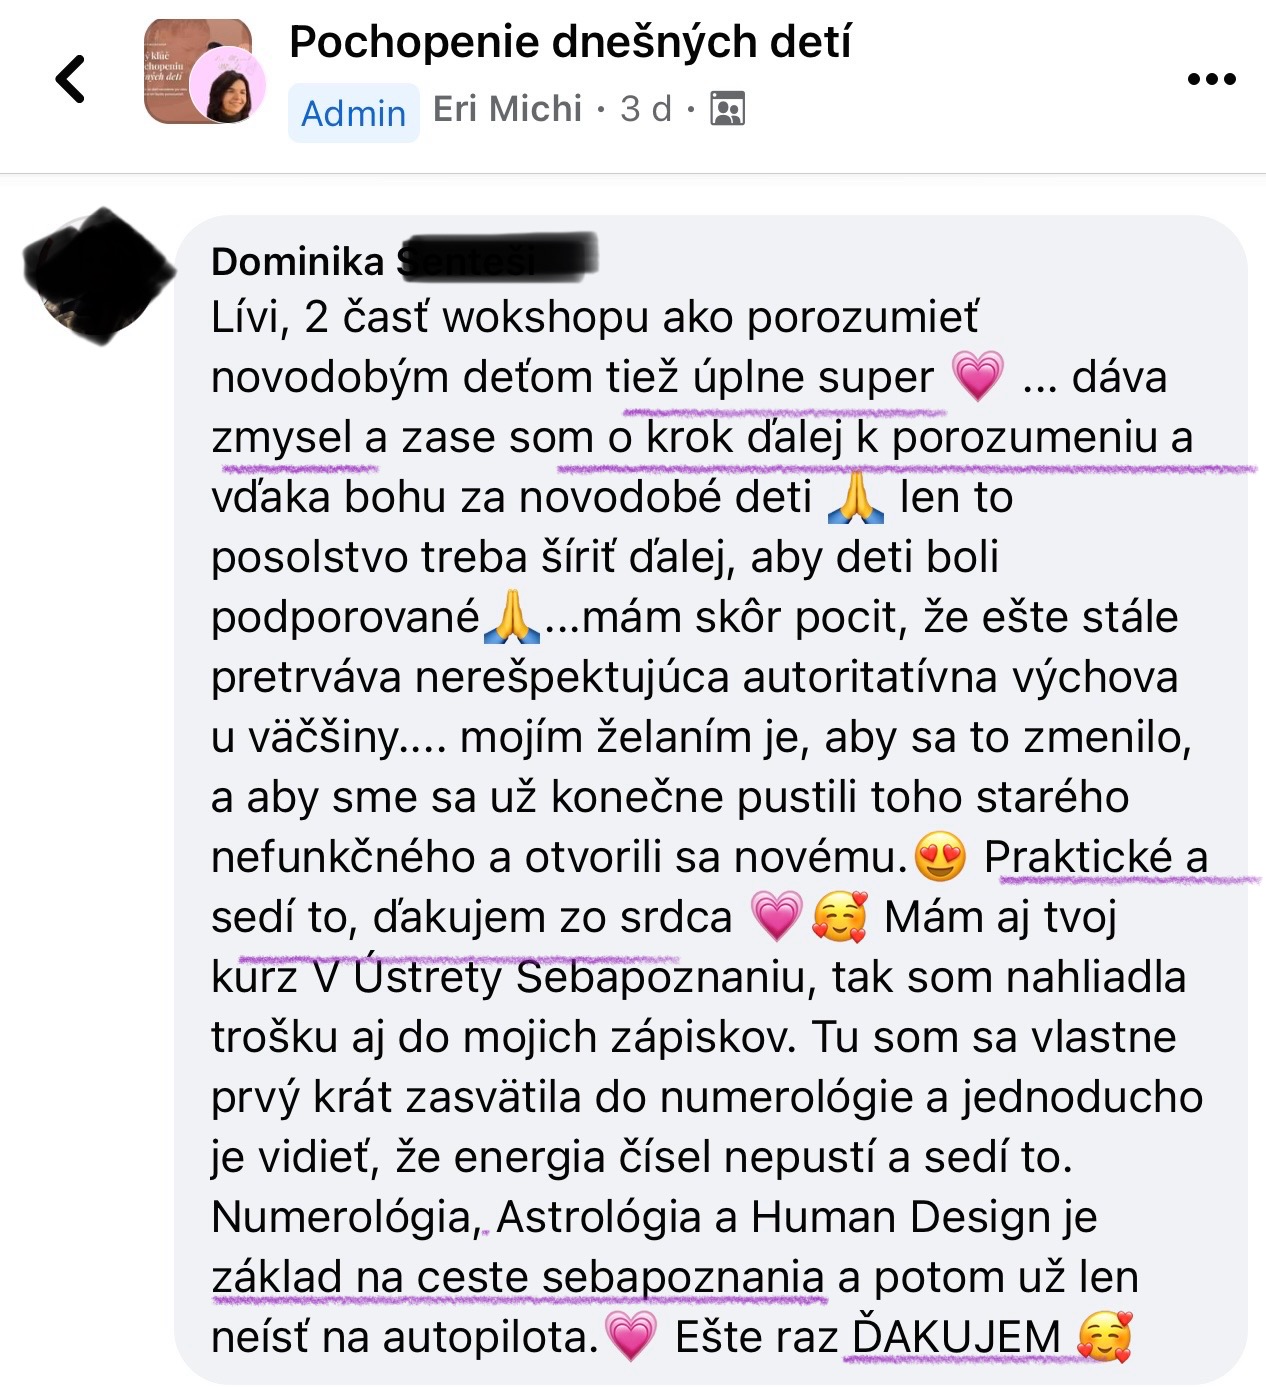Tap the underlined phrase 'základ na ceste sebapoznania'
The height and width of the screenshot is (1387, 1266).
pyautogui.click(x=518, y=1277)
